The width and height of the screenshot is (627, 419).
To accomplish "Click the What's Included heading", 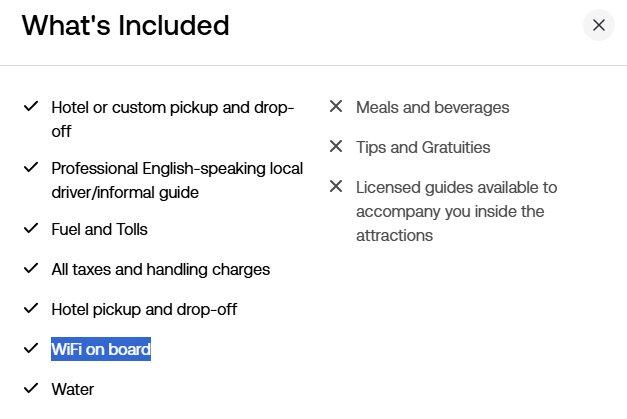I will pos(126,26).
